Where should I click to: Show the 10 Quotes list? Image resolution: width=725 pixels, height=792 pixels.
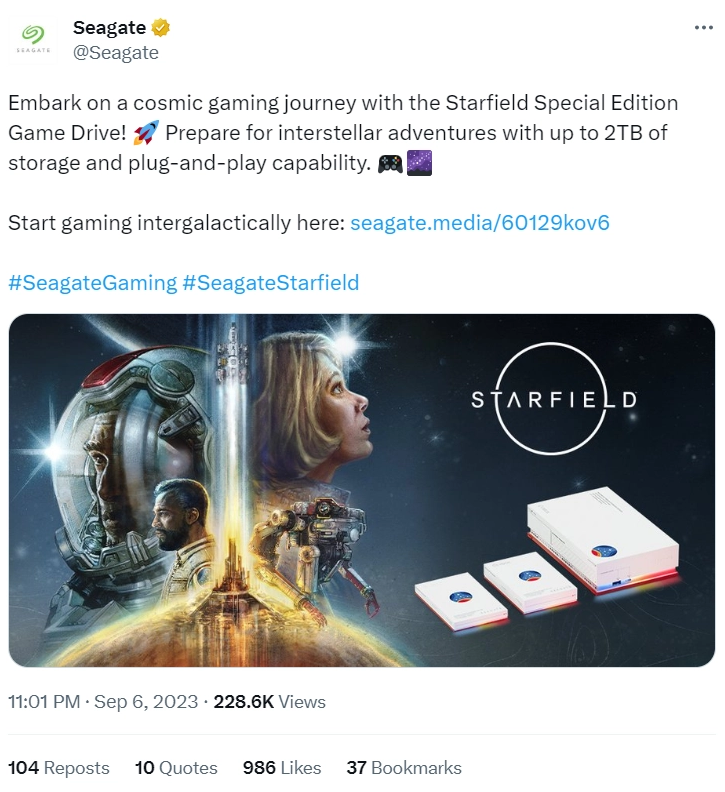[176, 768]
